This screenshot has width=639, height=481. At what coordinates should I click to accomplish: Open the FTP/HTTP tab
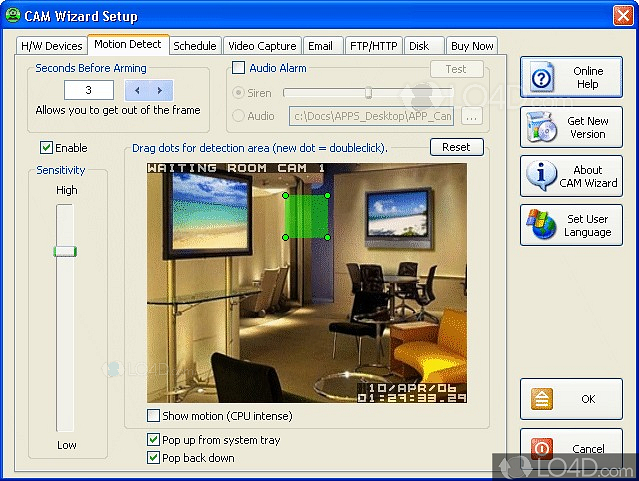click(x=374, y=46)
